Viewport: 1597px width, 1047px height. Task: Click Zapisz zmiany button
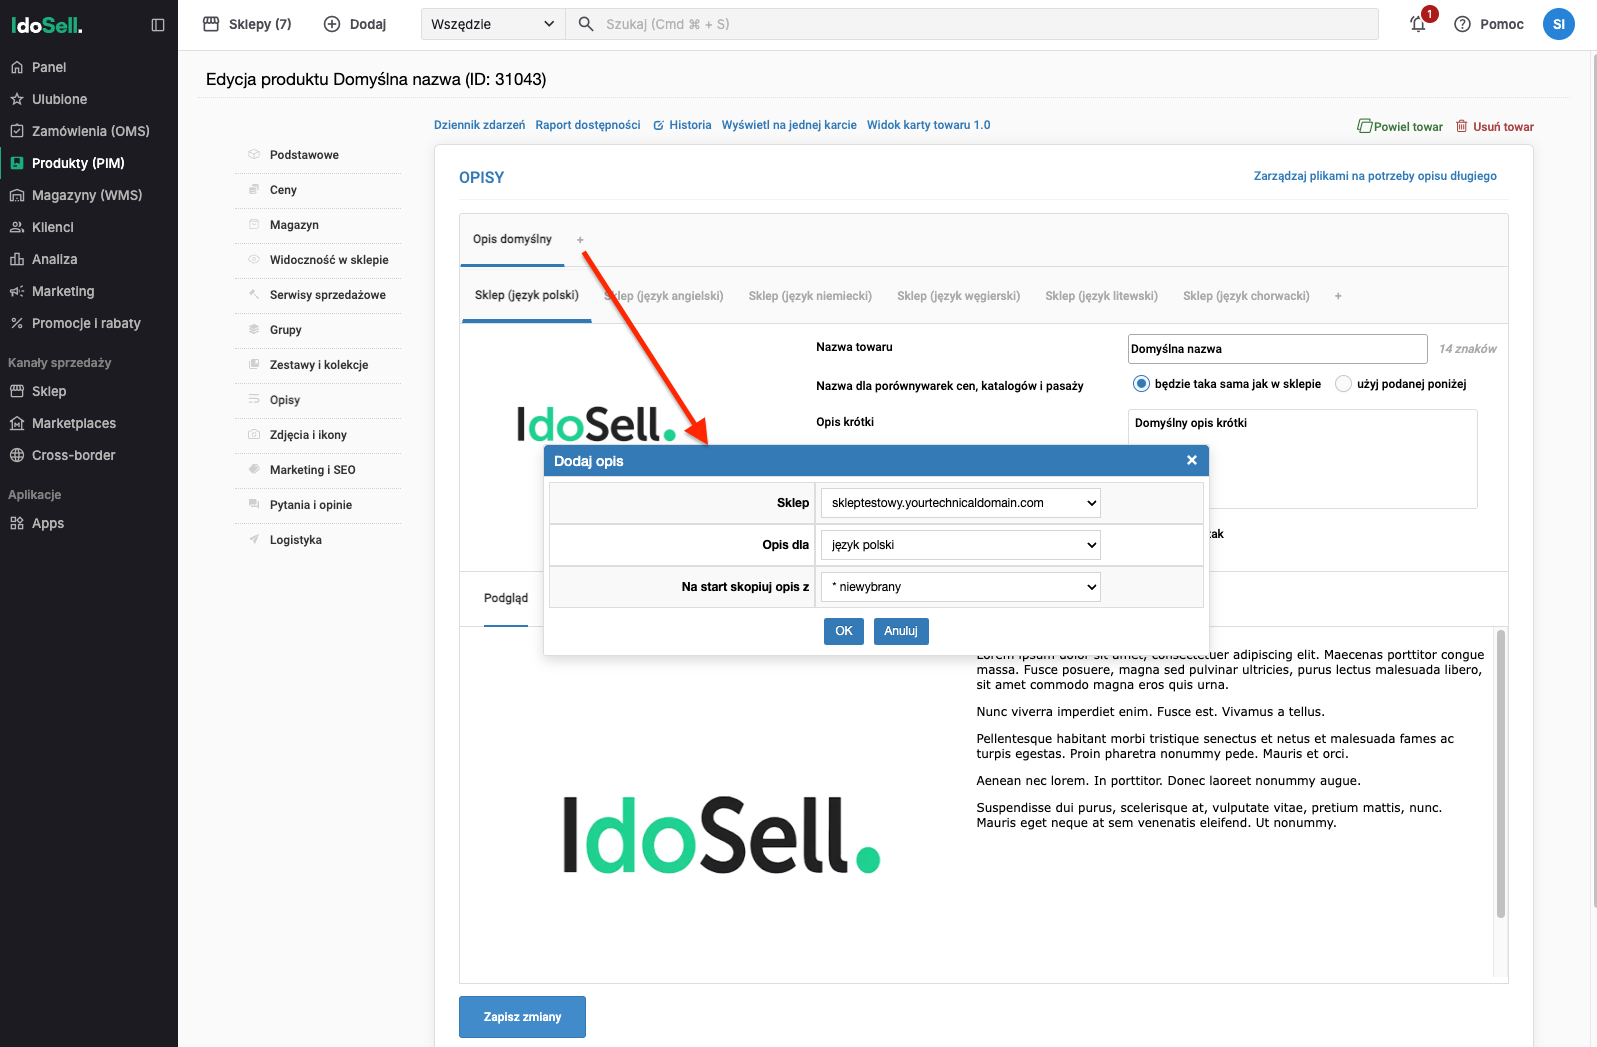point(522,1017)
